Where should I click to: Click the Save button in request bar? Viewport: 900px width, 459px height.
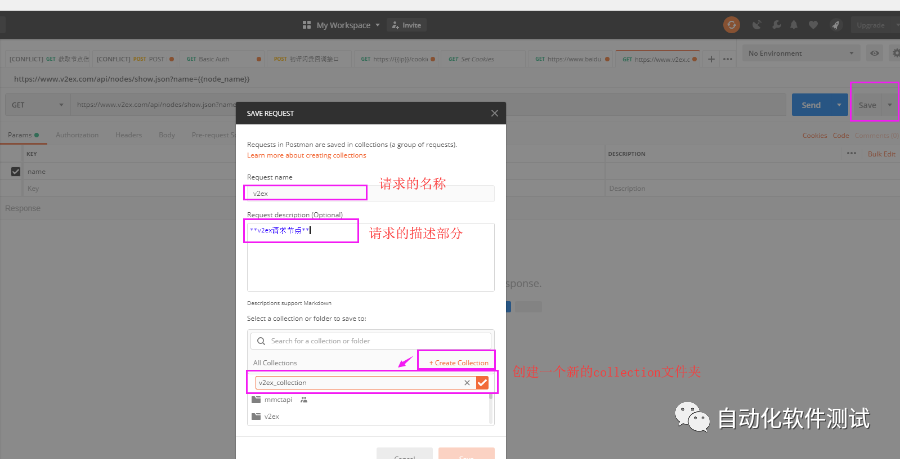coord(867,105)
